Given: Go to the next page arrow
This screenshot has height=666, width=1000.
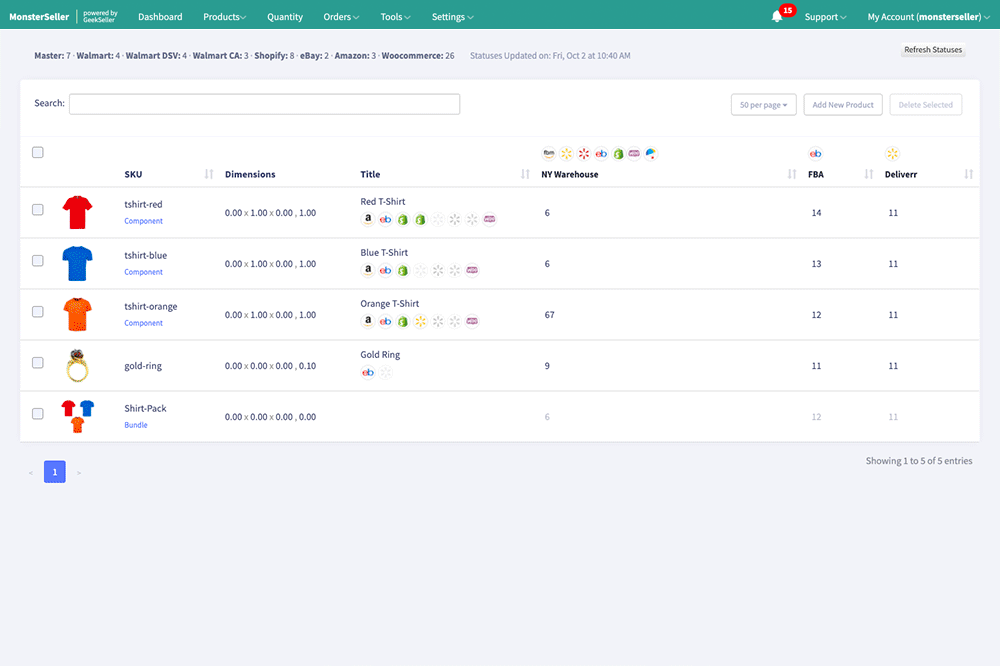Looking at the screenshot, I should tap(78, 473).
